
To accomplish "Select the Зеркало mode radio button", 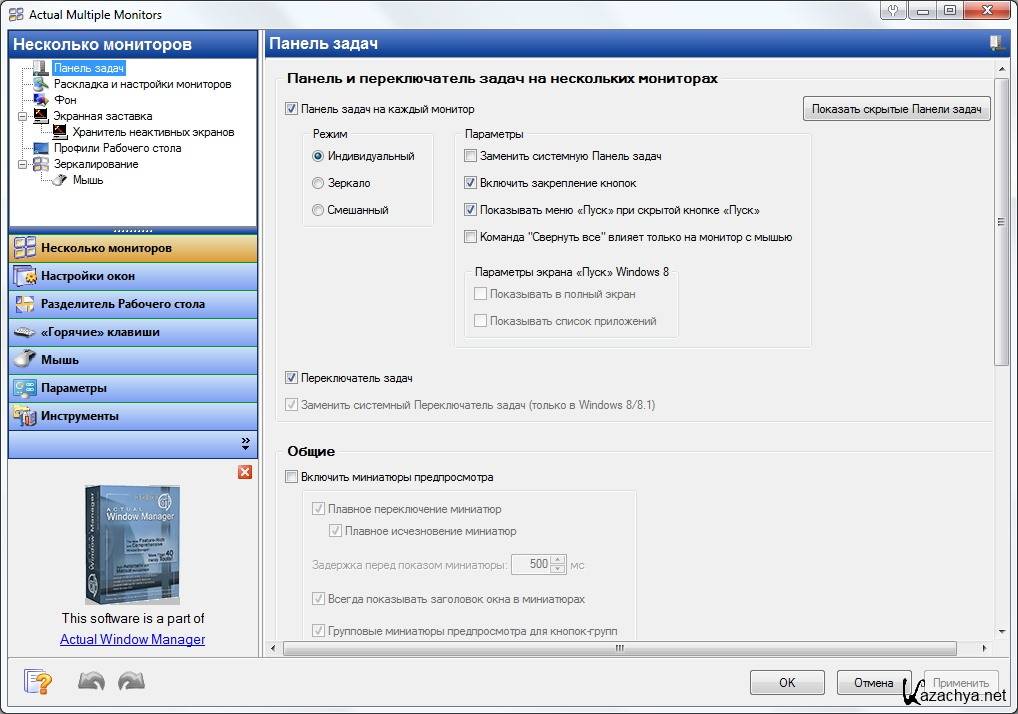I will [x=318, y=183].
